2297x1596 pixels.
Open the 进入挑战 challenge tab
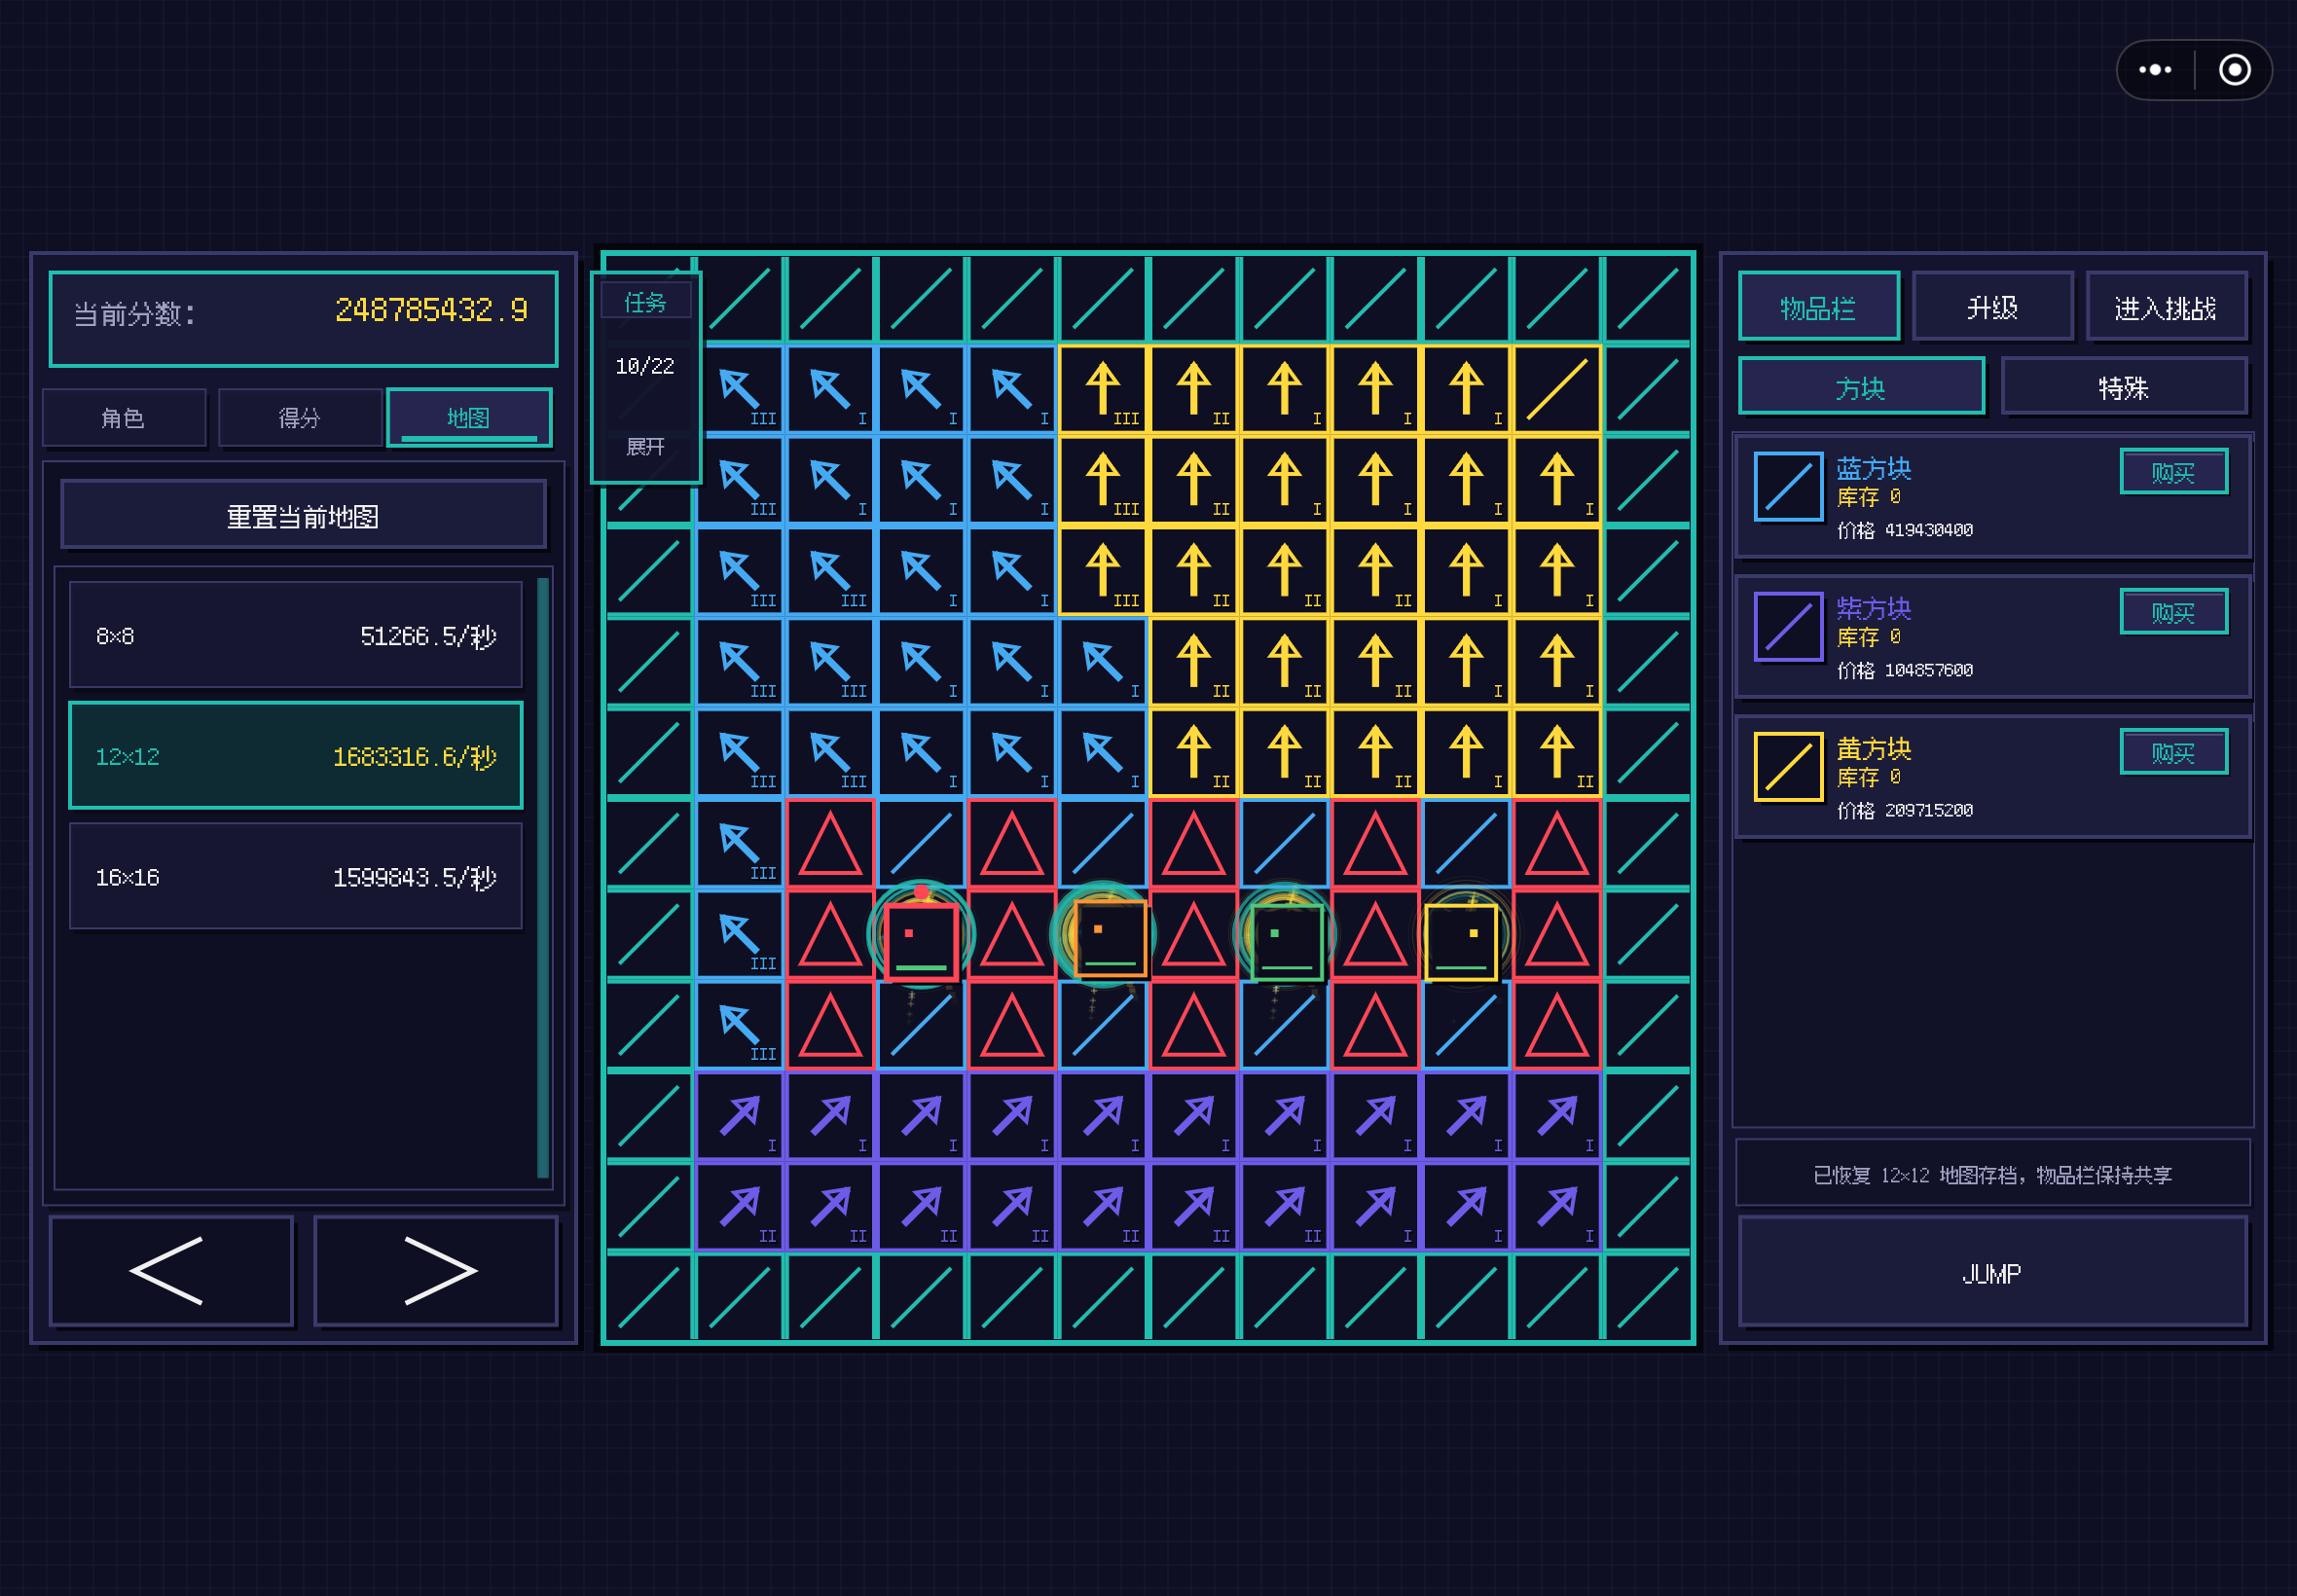pyautogui.click(x=2166, y=306)
